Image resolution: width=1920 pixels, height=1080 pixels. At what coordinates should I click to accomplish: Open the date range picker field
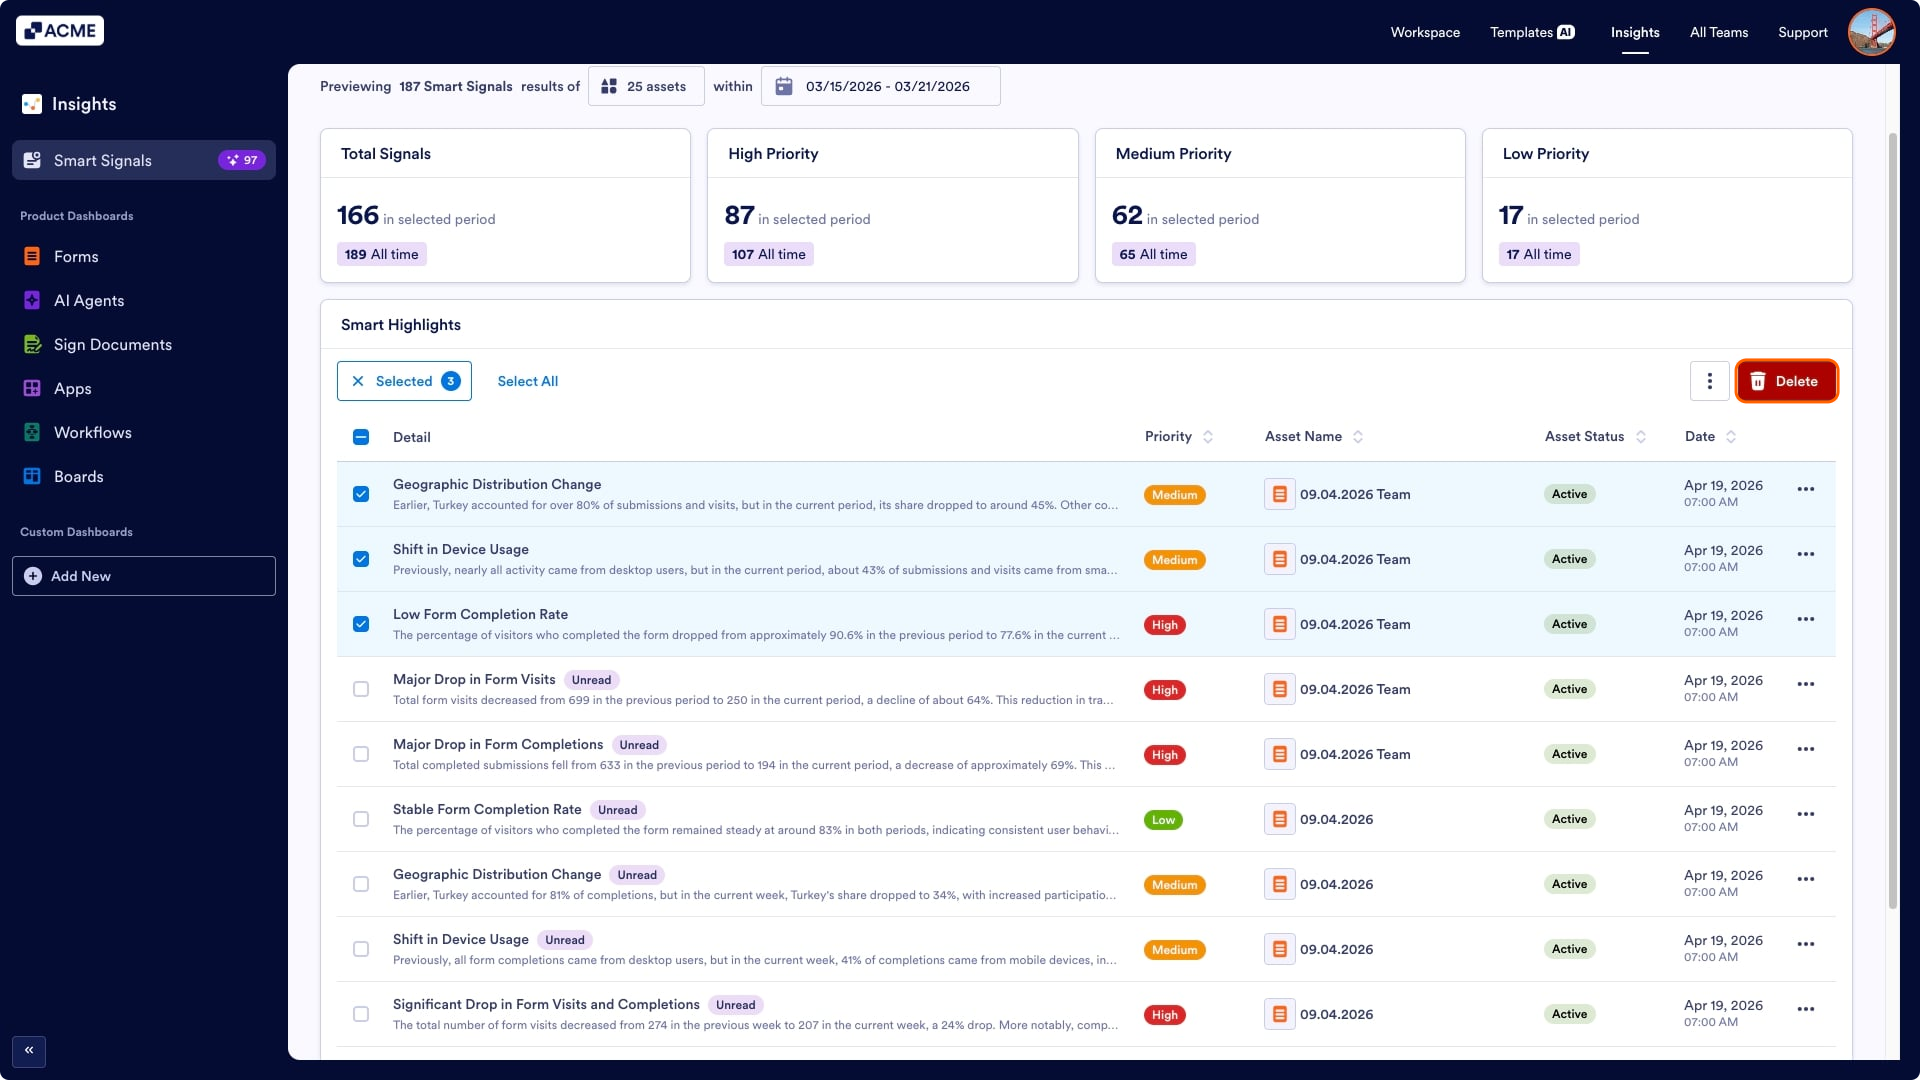(x=880, y=87)
